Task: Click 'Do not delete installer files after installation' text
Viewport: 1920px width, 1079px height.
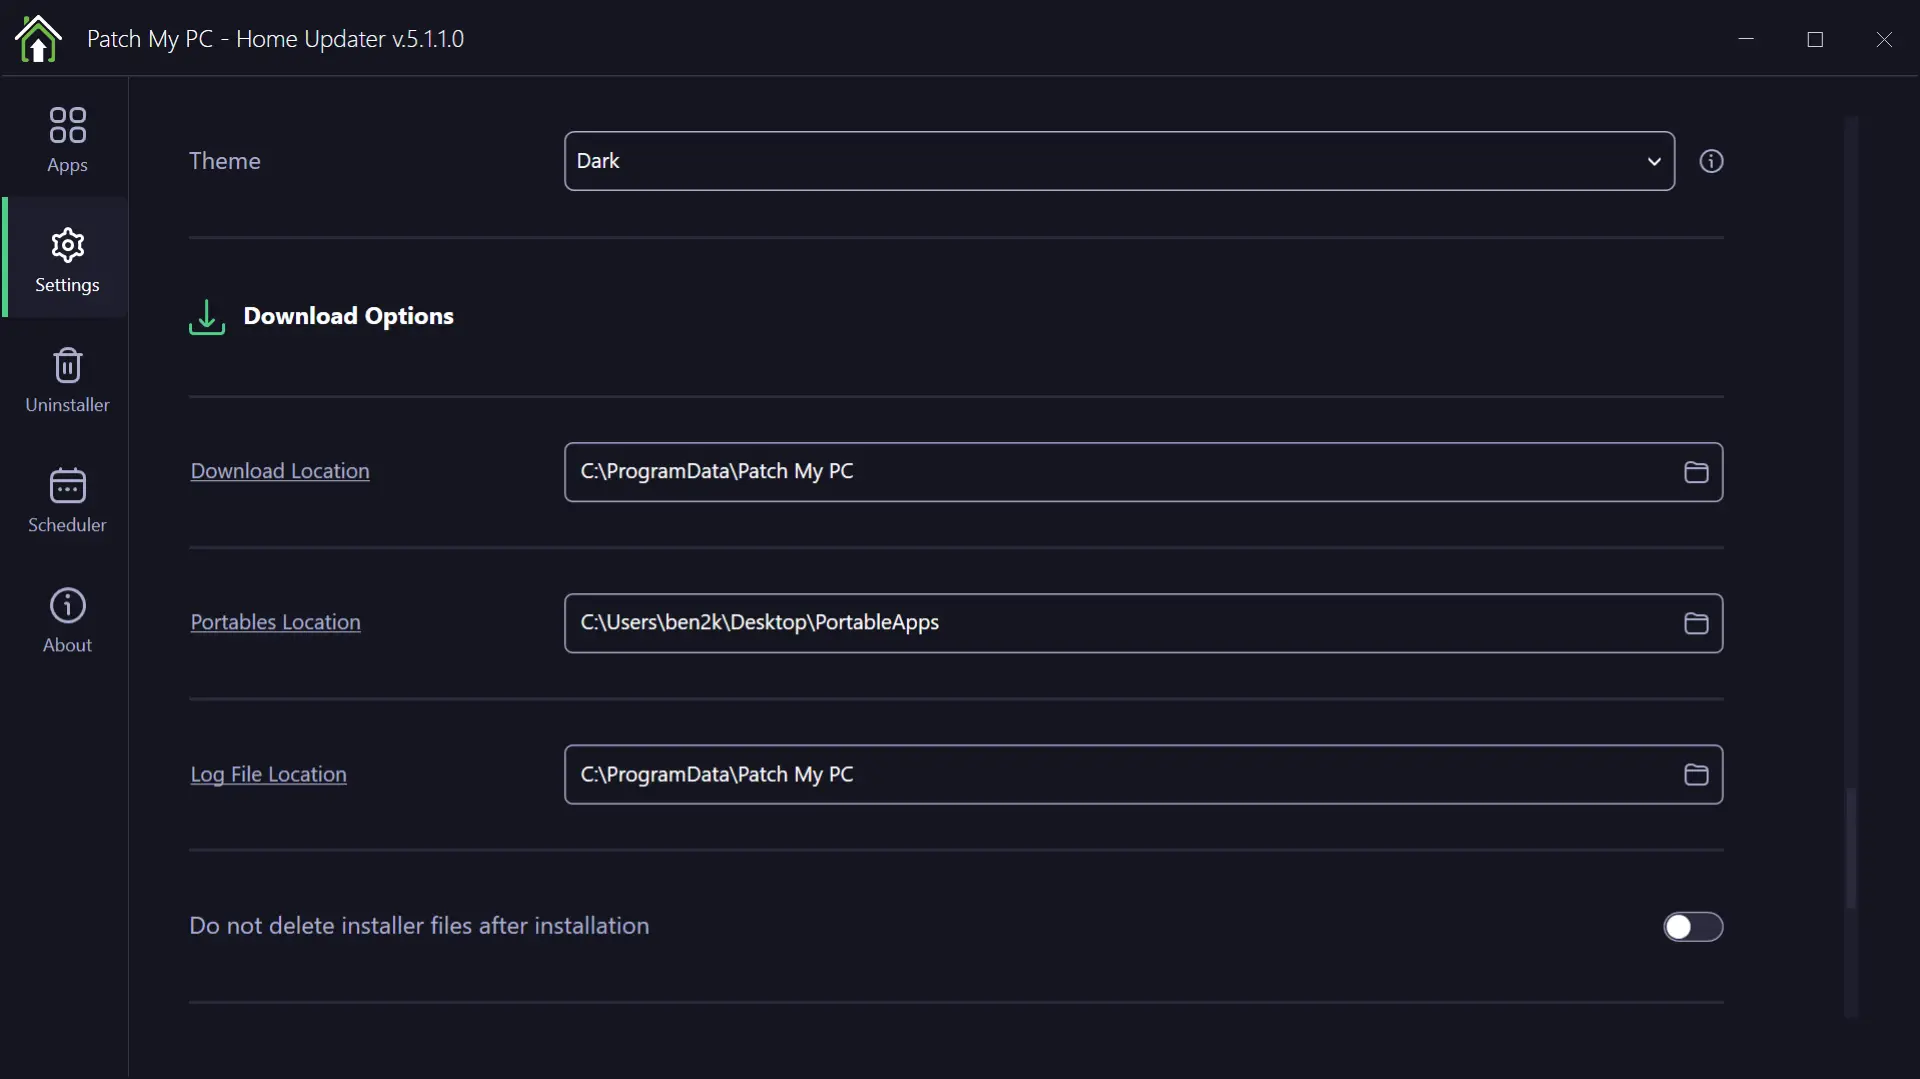Action: [x=419, y=926]
